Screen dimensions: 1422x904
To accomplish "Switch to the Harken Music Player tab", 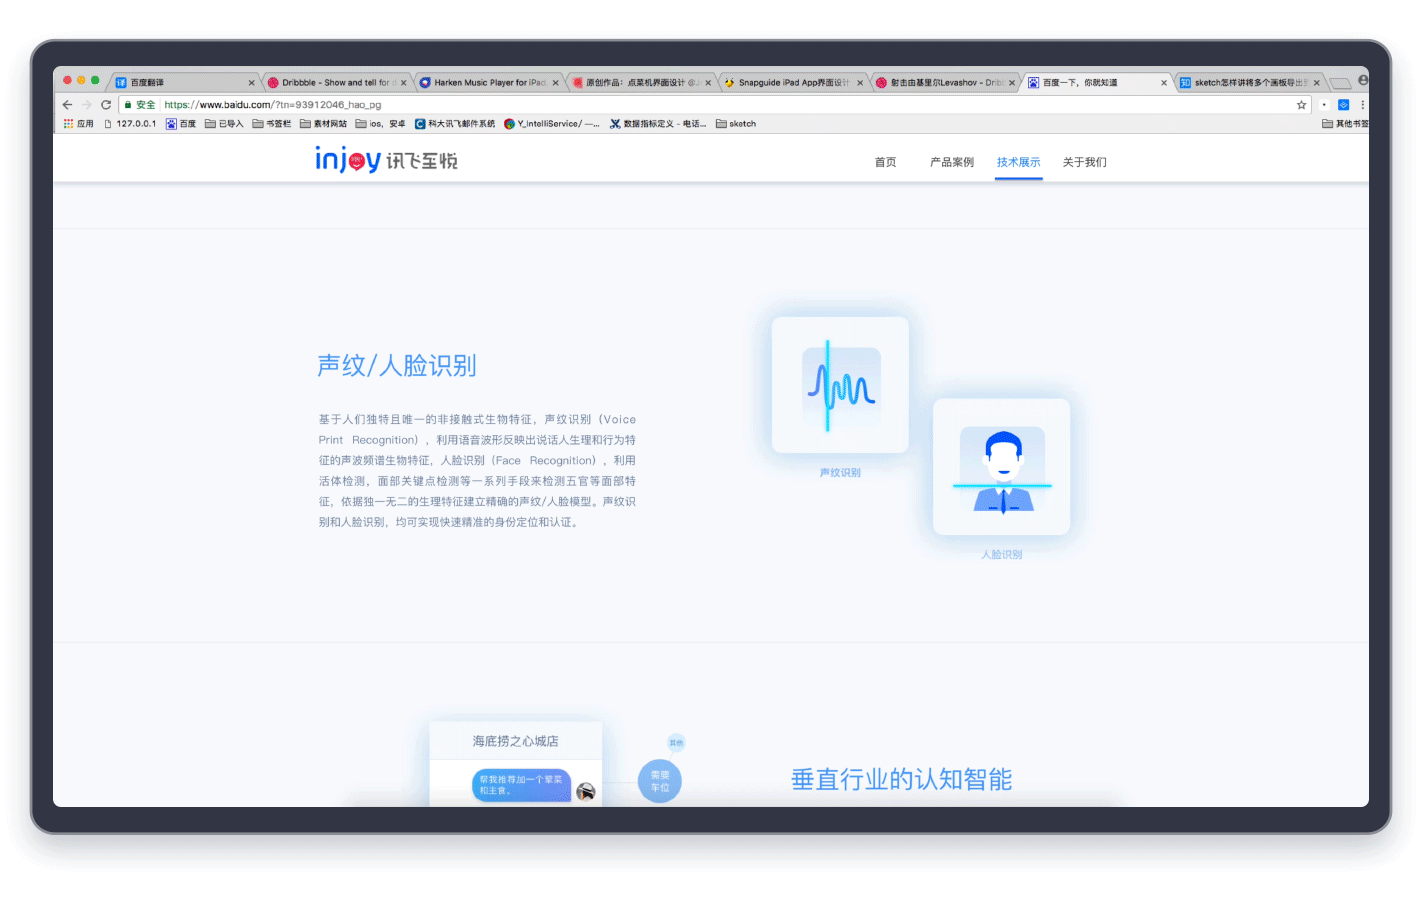I will tap(489, 83).
